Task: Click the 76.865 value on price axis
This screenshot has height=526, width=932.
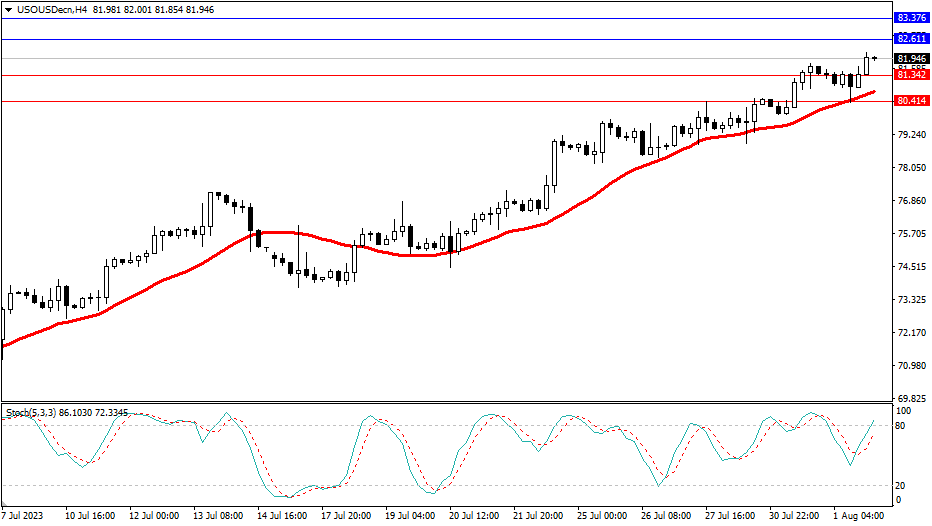Action: pos(911,201)
